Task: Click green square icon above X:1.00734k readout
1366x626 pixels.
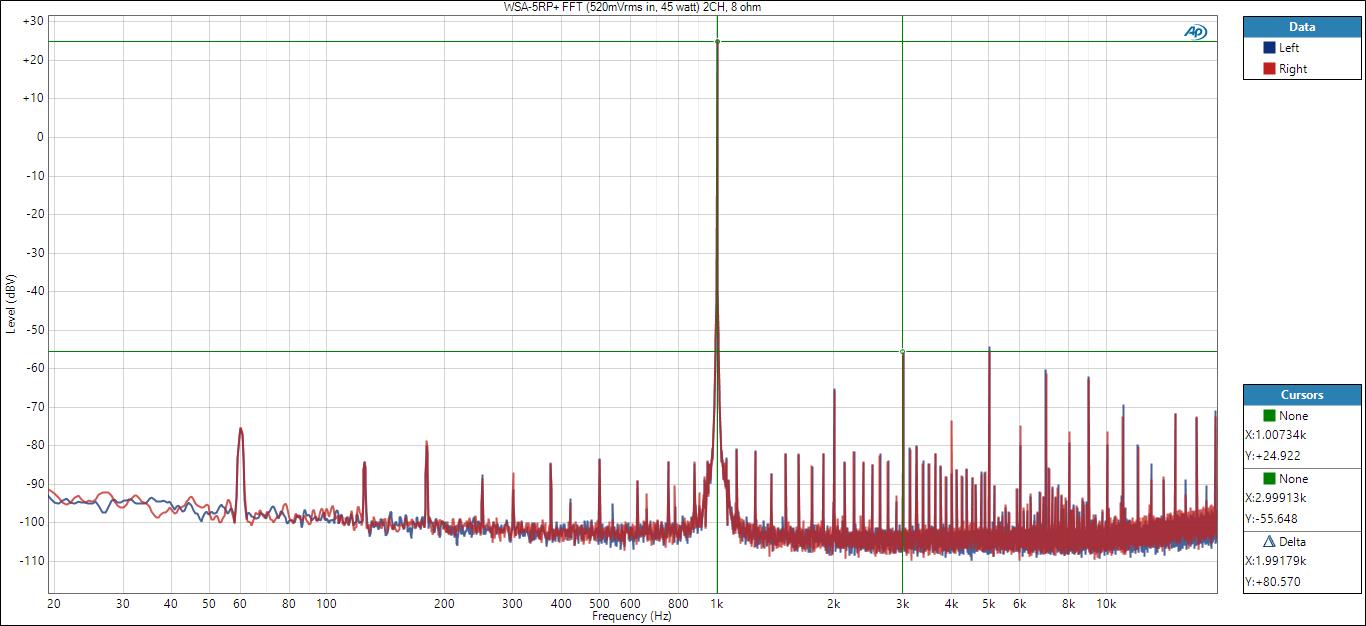Action: pos(1269,416)
